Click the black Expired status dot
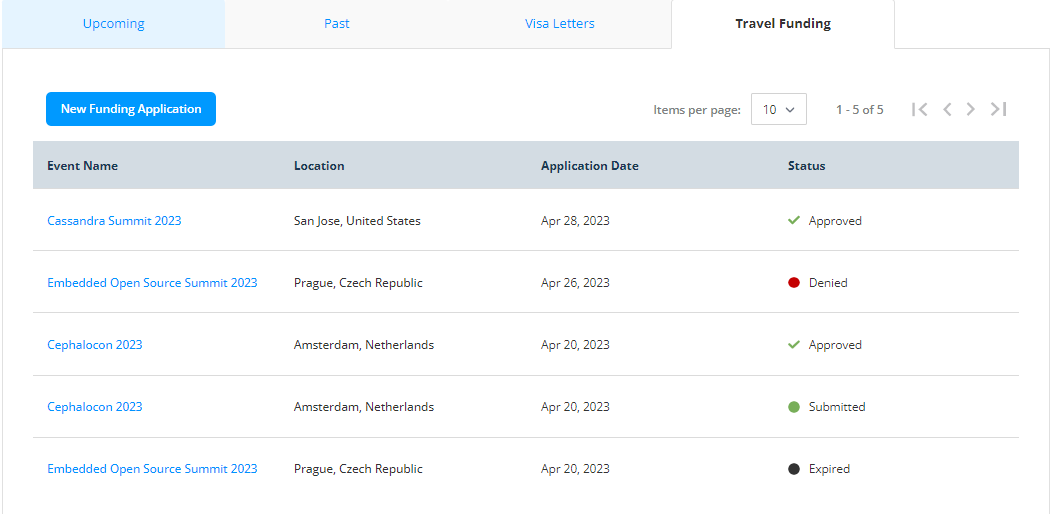 [794, 469]
